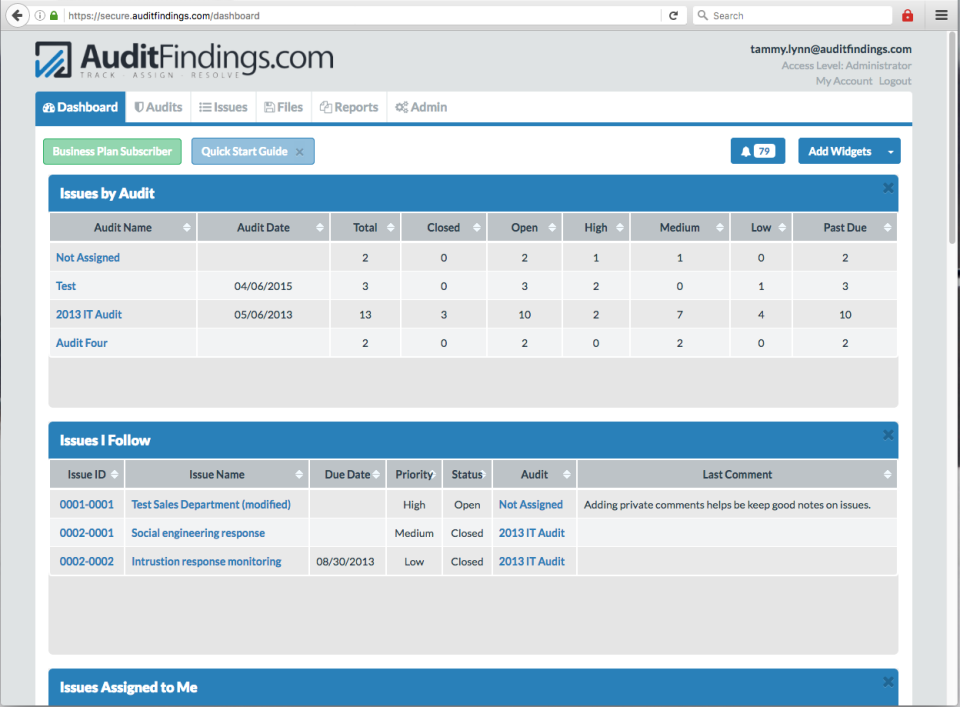The image size is (960, 707).
Task: Open the Quick Start Guide
Action: [x=245, y=151]
